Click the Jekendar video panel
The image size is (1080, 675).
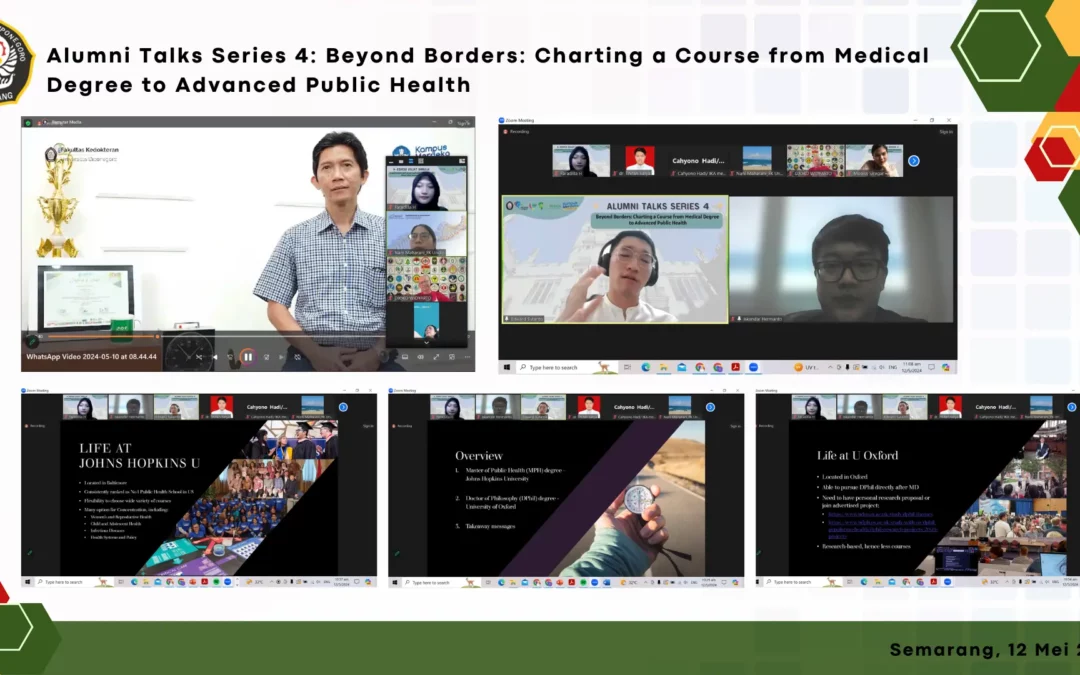[x=841, y=259]
